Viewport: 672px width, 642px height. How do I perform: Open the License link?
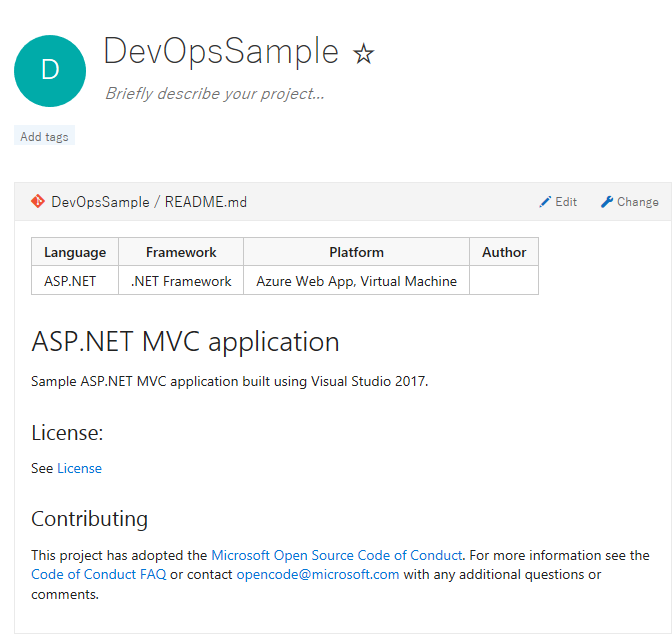tap(79, 468)
